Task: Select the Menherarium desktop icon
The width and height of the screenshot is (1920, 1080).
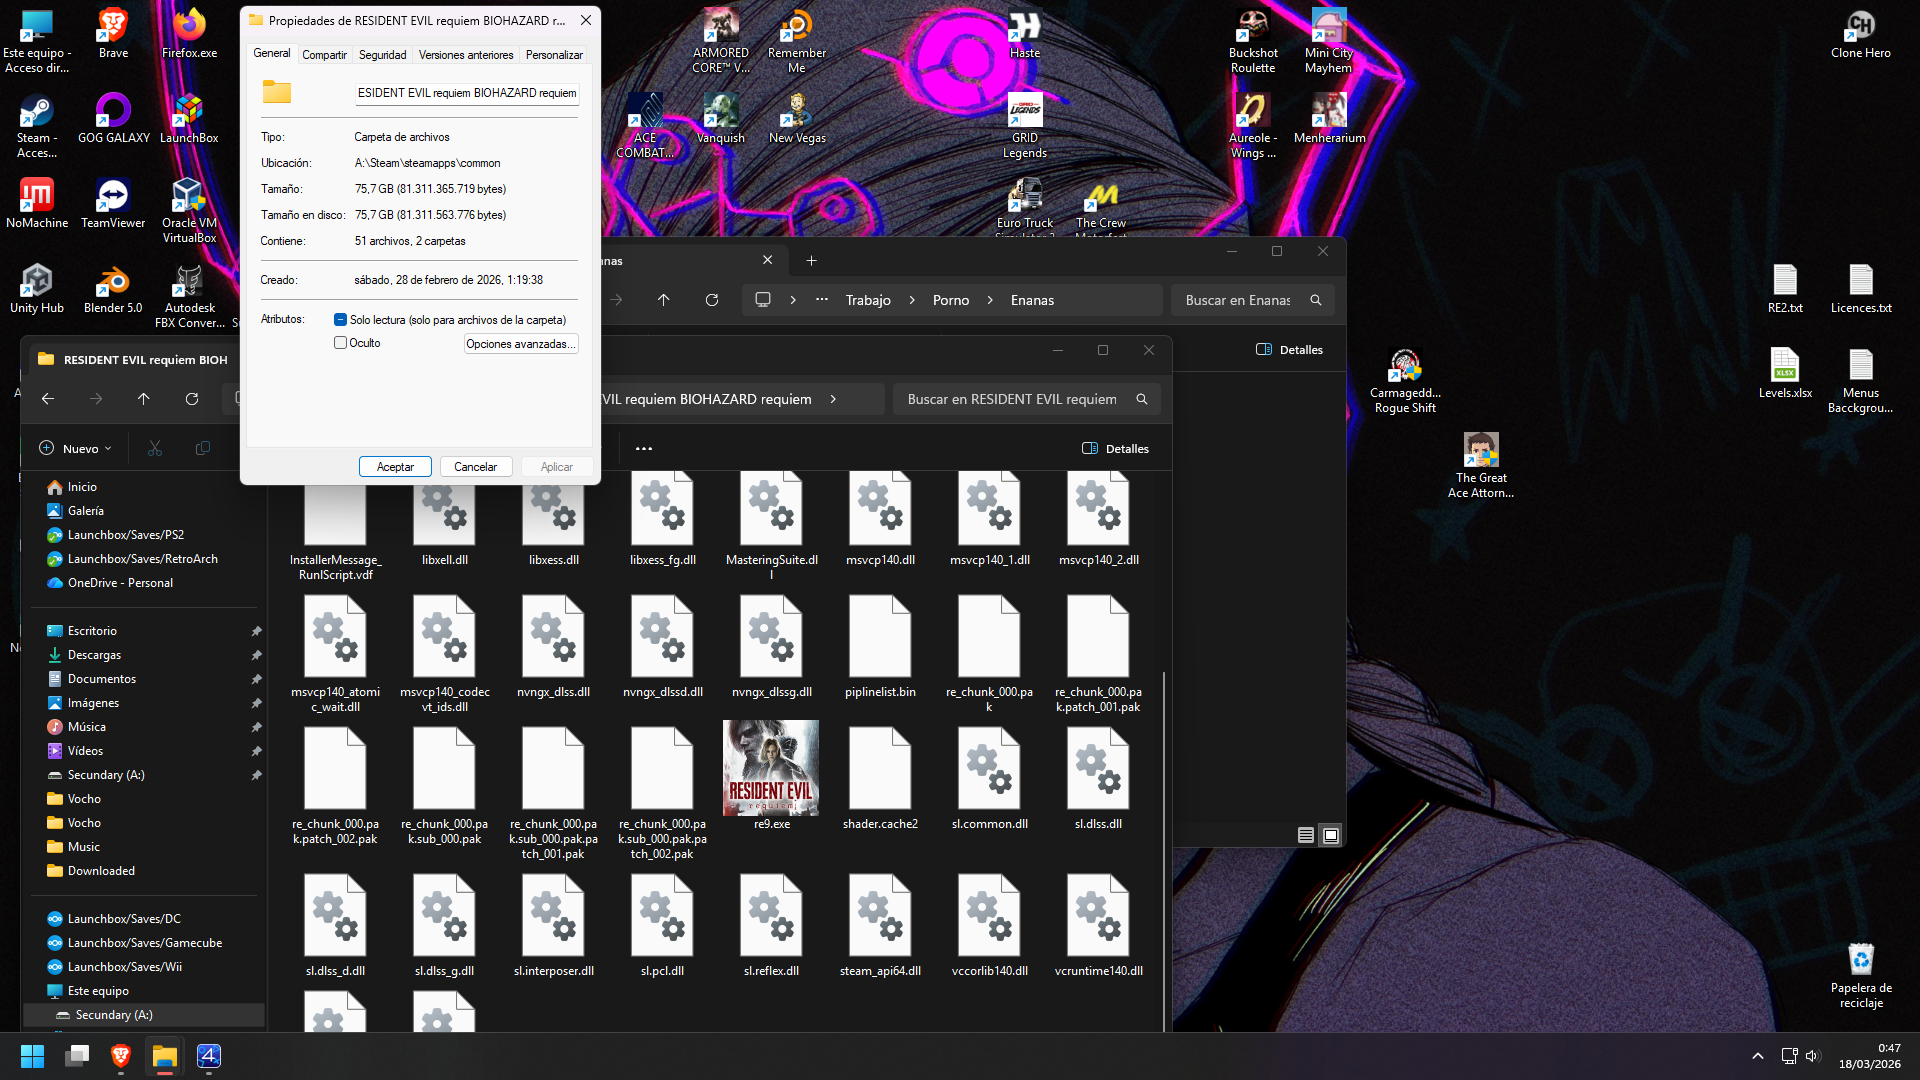Action: [x=1329, y=119]
